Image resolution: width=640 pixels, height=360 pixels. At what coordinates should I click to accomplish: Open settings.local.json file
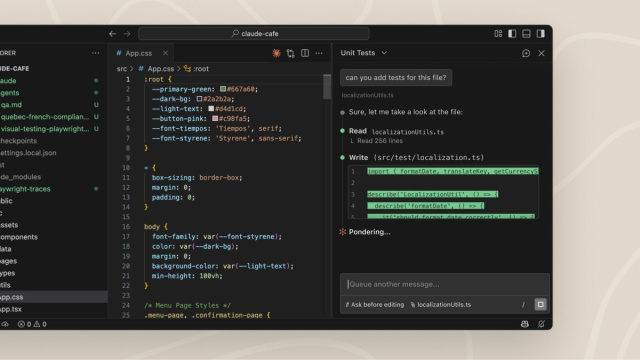[28, 153]
